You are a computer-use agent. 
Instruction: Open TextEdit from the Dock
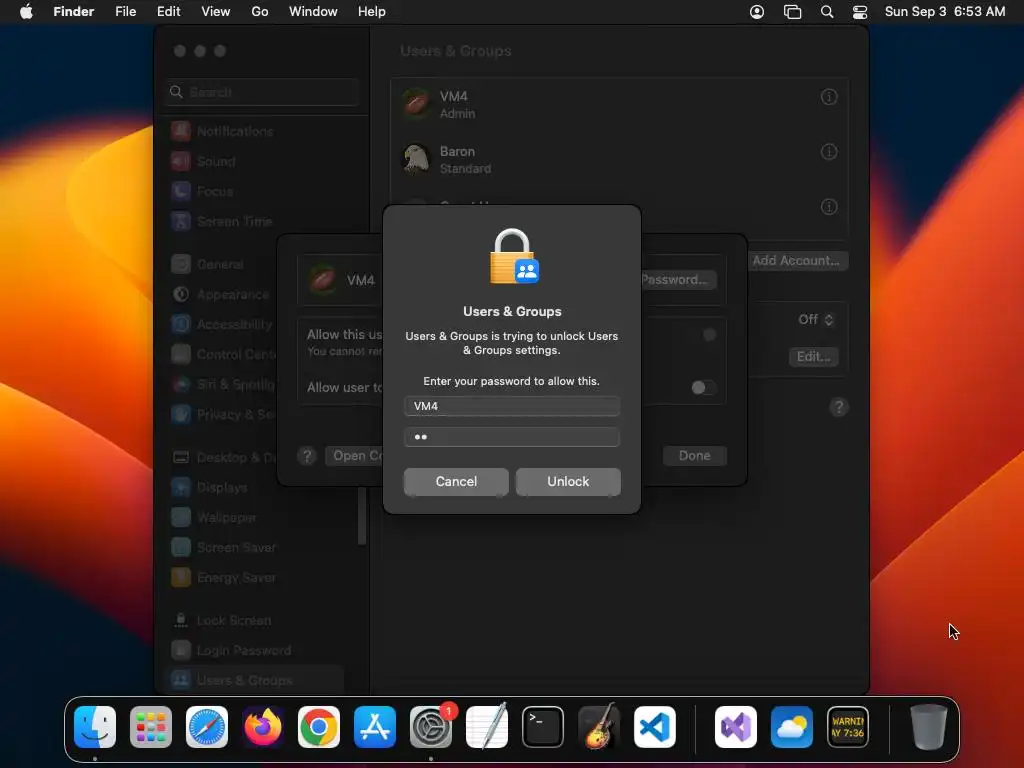tap(487, 727)
